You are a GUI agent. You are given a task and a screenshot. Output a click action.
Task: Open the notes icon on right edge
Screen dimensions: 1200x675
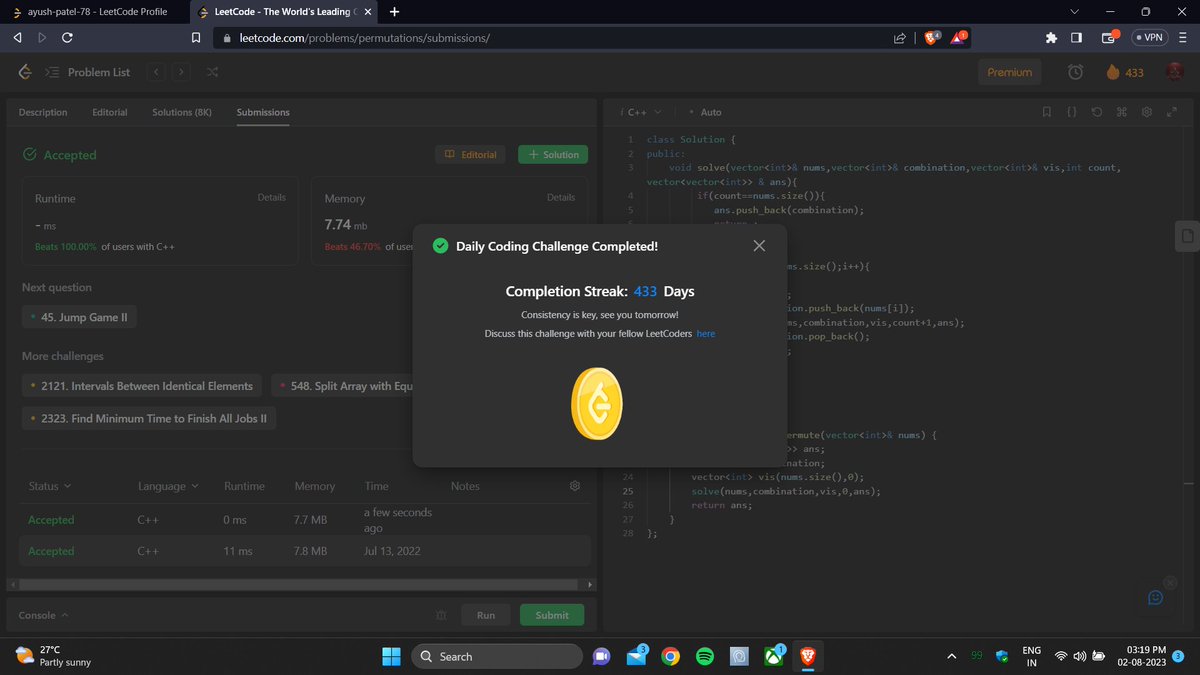coord(1186,235)
